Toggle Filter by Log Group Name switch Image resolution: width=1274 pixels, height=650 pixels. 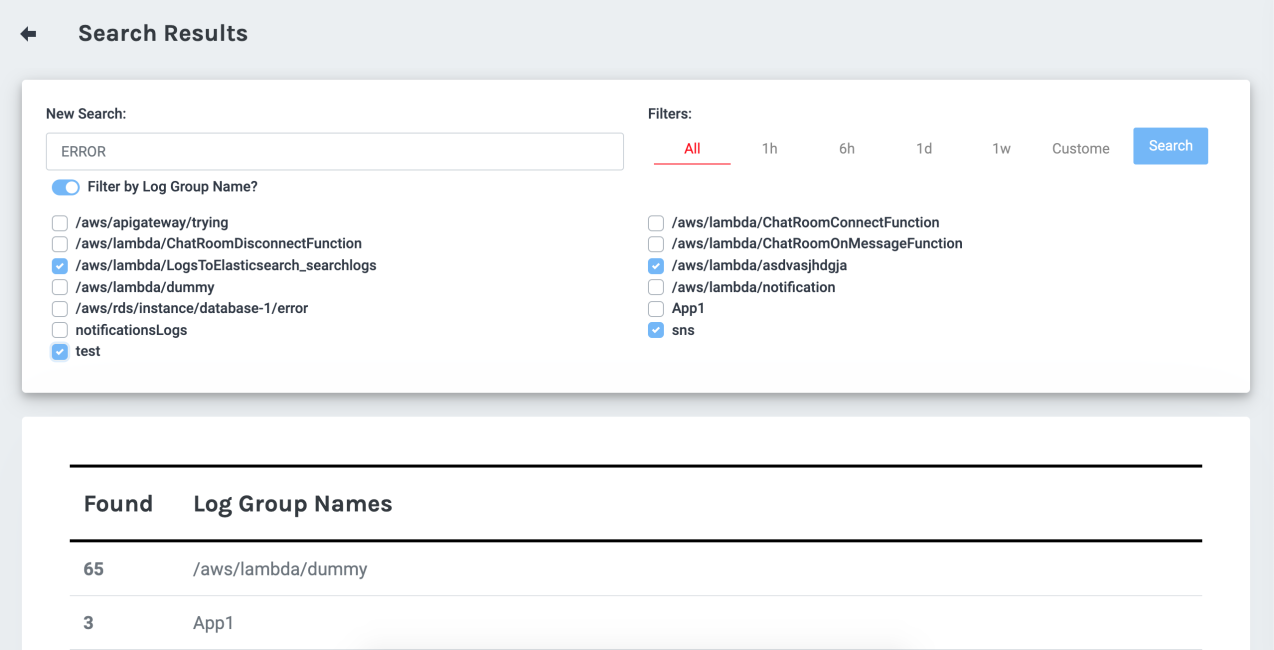coord(65,187)
